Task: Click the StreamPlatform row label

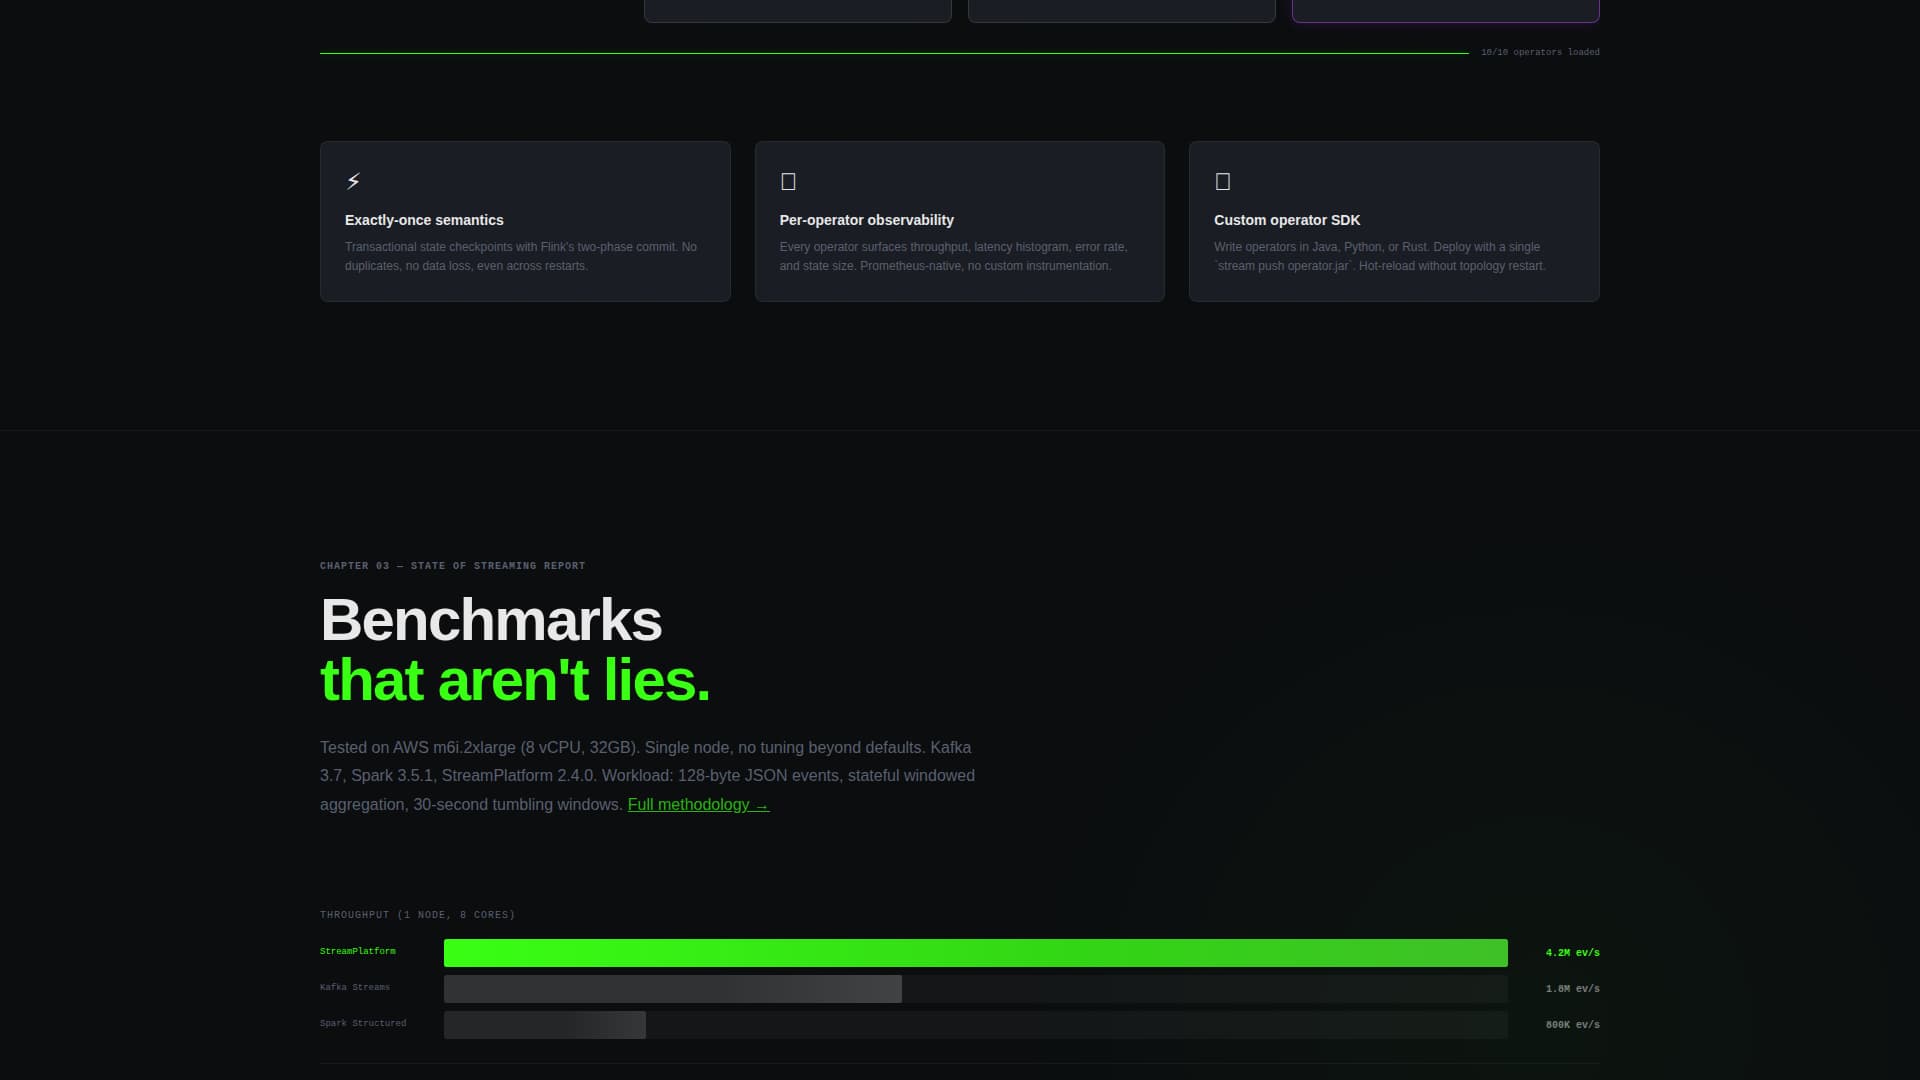Action: tap(358, 951)
